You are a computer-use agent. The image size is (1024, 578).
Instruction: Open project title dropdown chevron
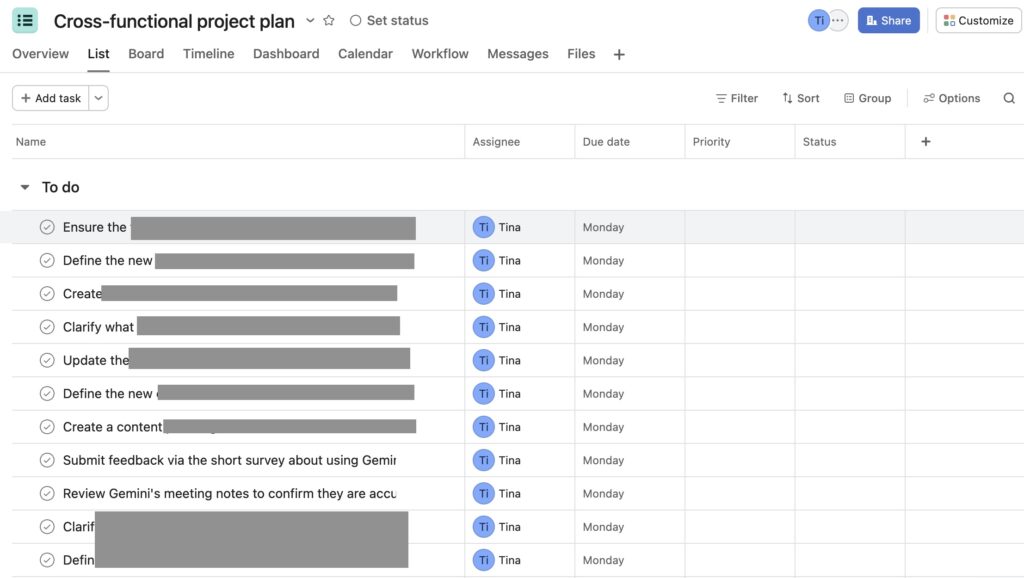(310, 21)
